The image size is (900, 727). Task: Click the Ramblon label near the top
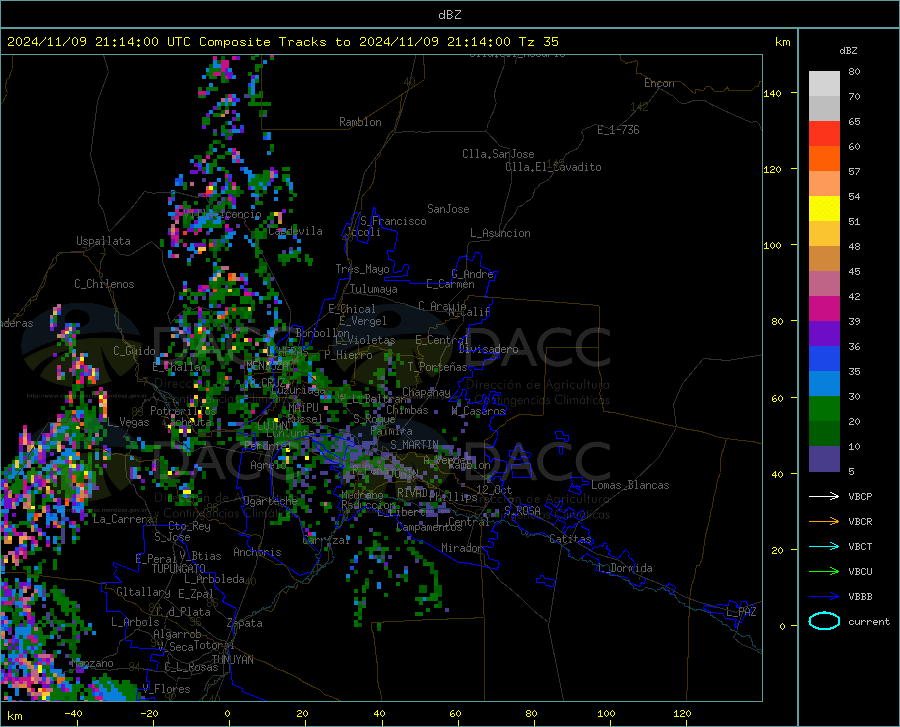(360, 122)
